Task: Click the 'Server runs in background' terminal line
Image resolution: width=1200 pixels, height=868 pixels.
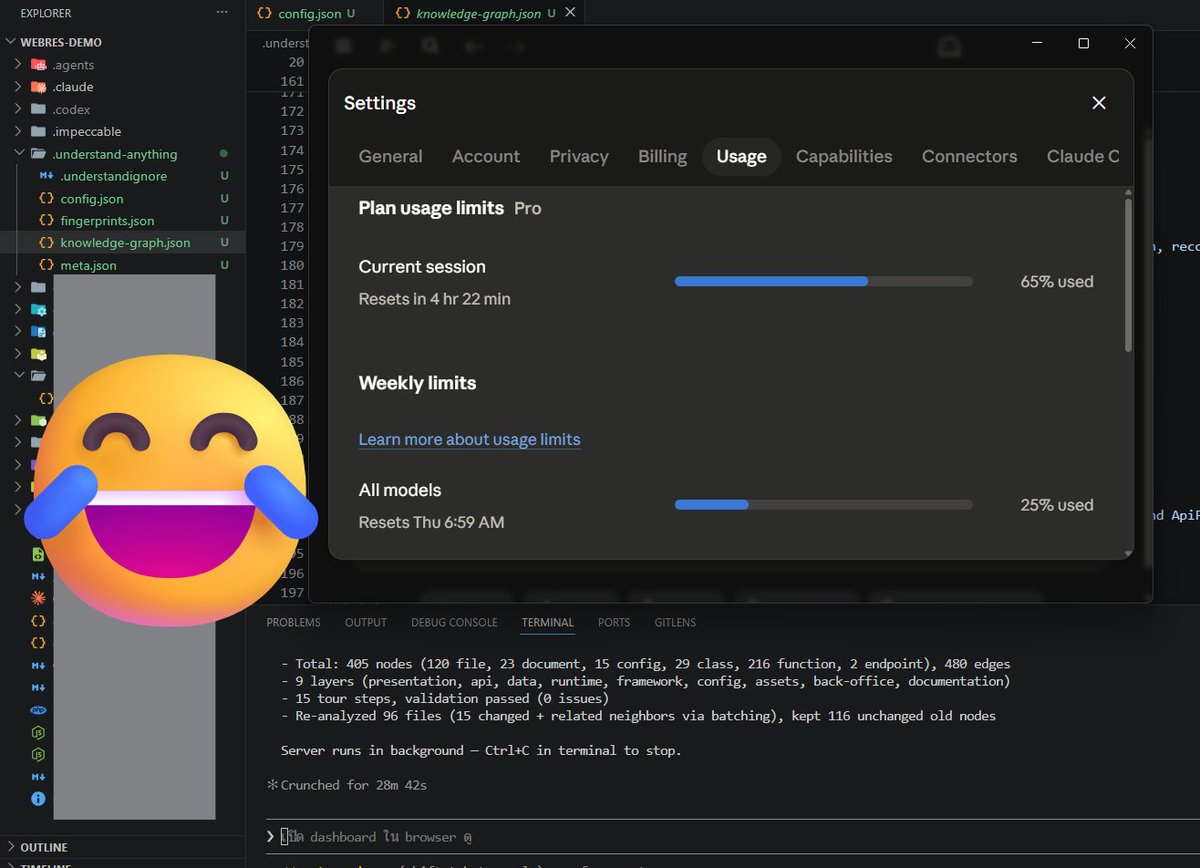Action: point(481,750)
